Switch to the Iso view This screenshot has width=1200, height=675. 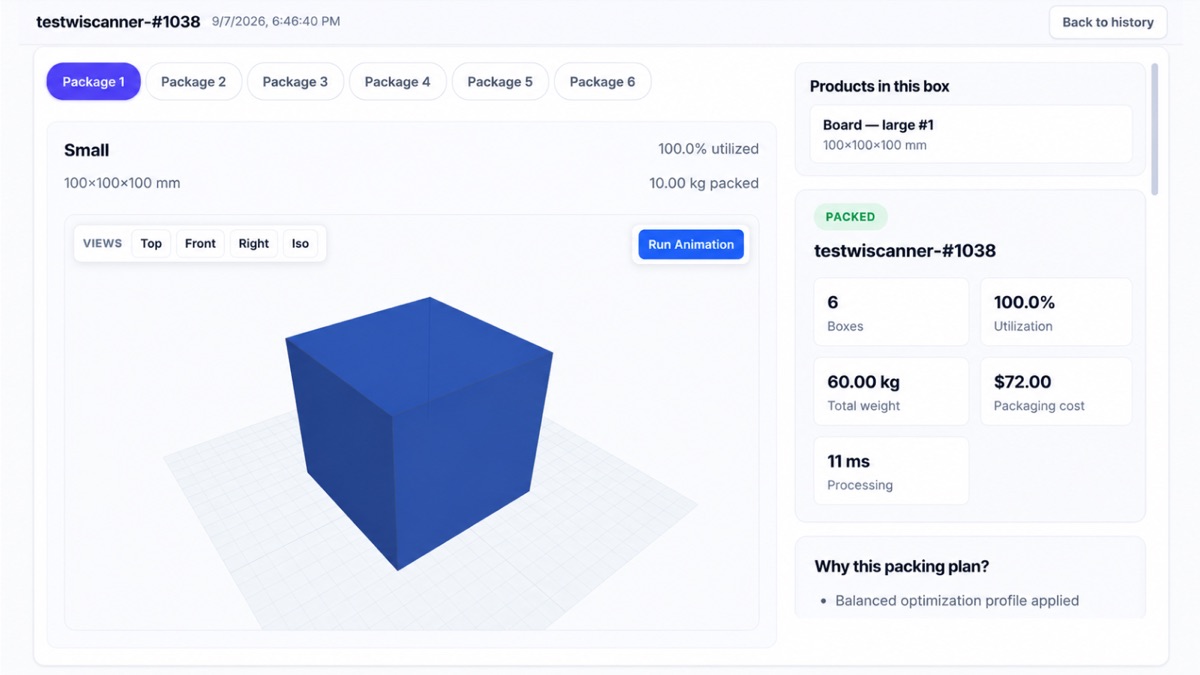(x=300, y=243)
